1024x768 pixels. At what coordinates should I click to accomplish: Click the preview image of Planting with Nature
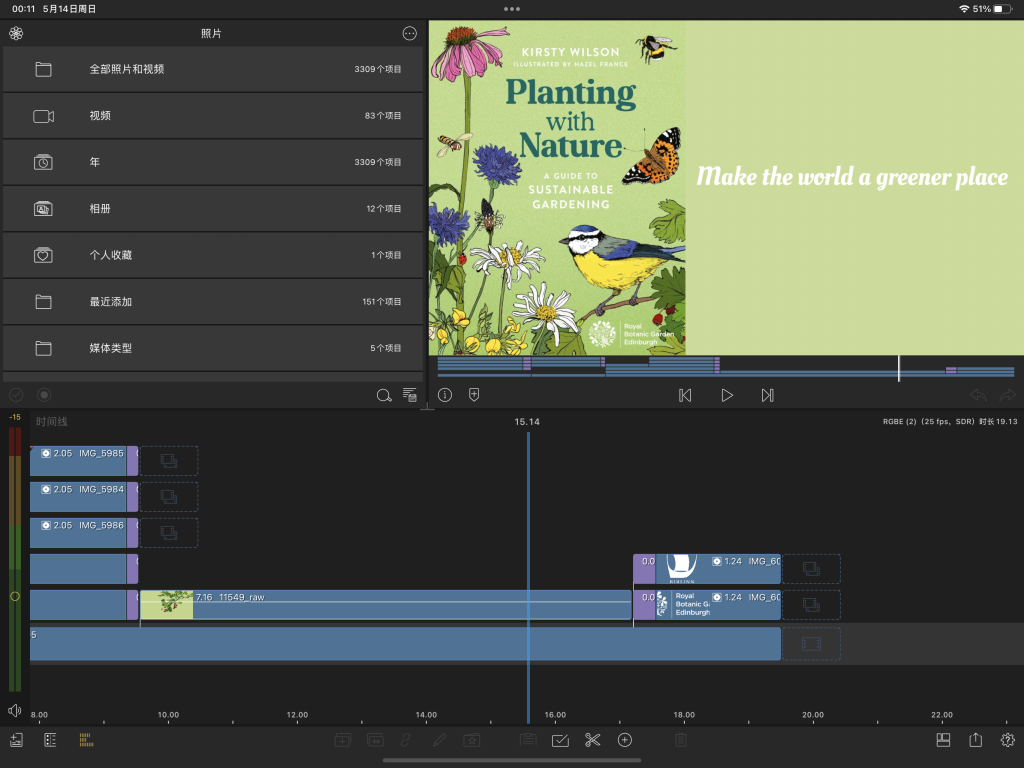click(x=557, y=188)
